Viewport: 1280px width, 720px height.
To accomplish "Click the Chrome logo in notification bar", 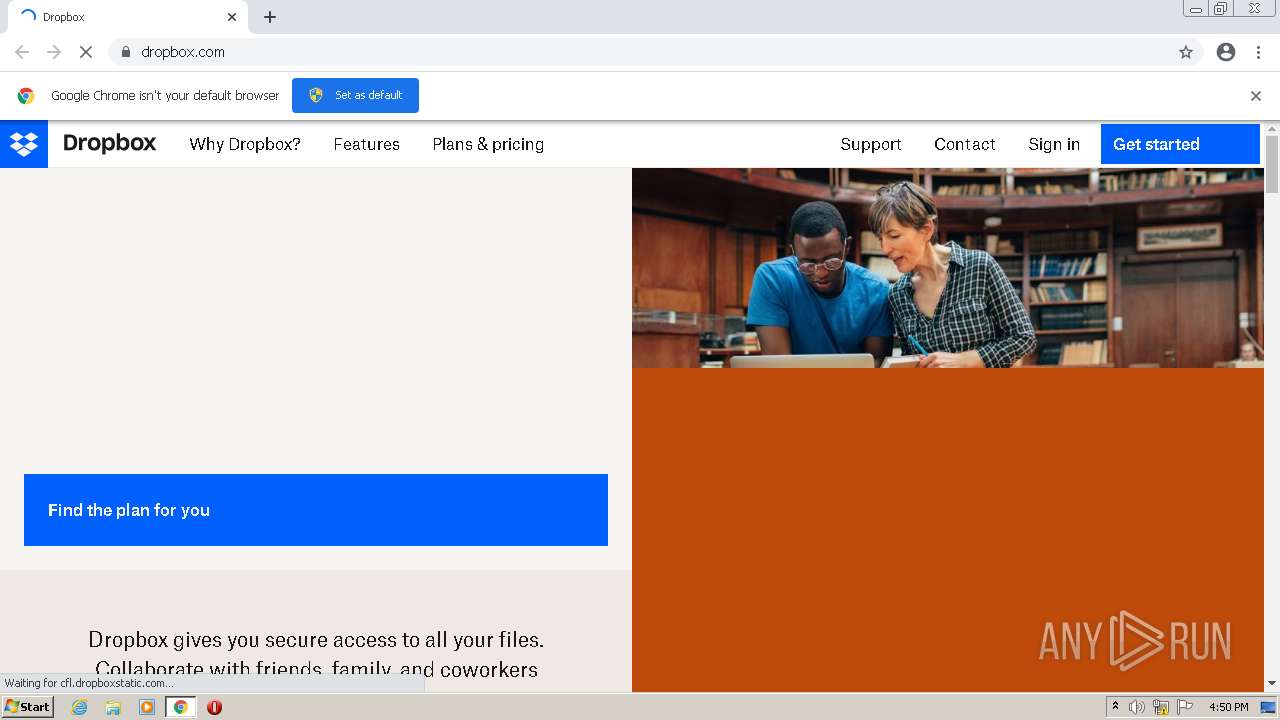I will pos(26,96).
